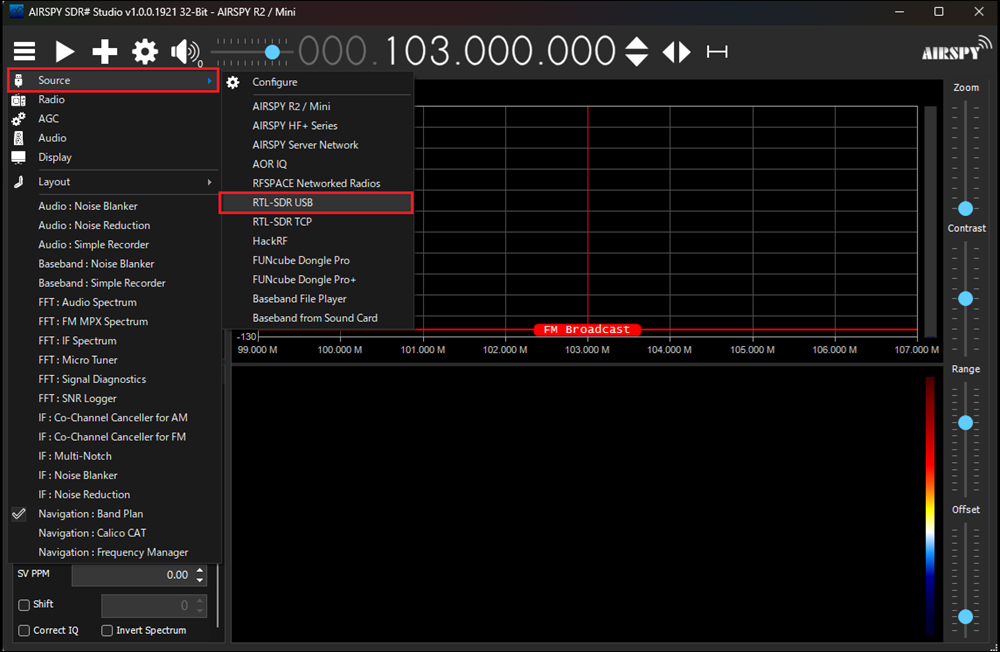The image size is (1000, 652).
Task: Select AOR IQ source
Action: pyautogui.click(x=318, y=164)
